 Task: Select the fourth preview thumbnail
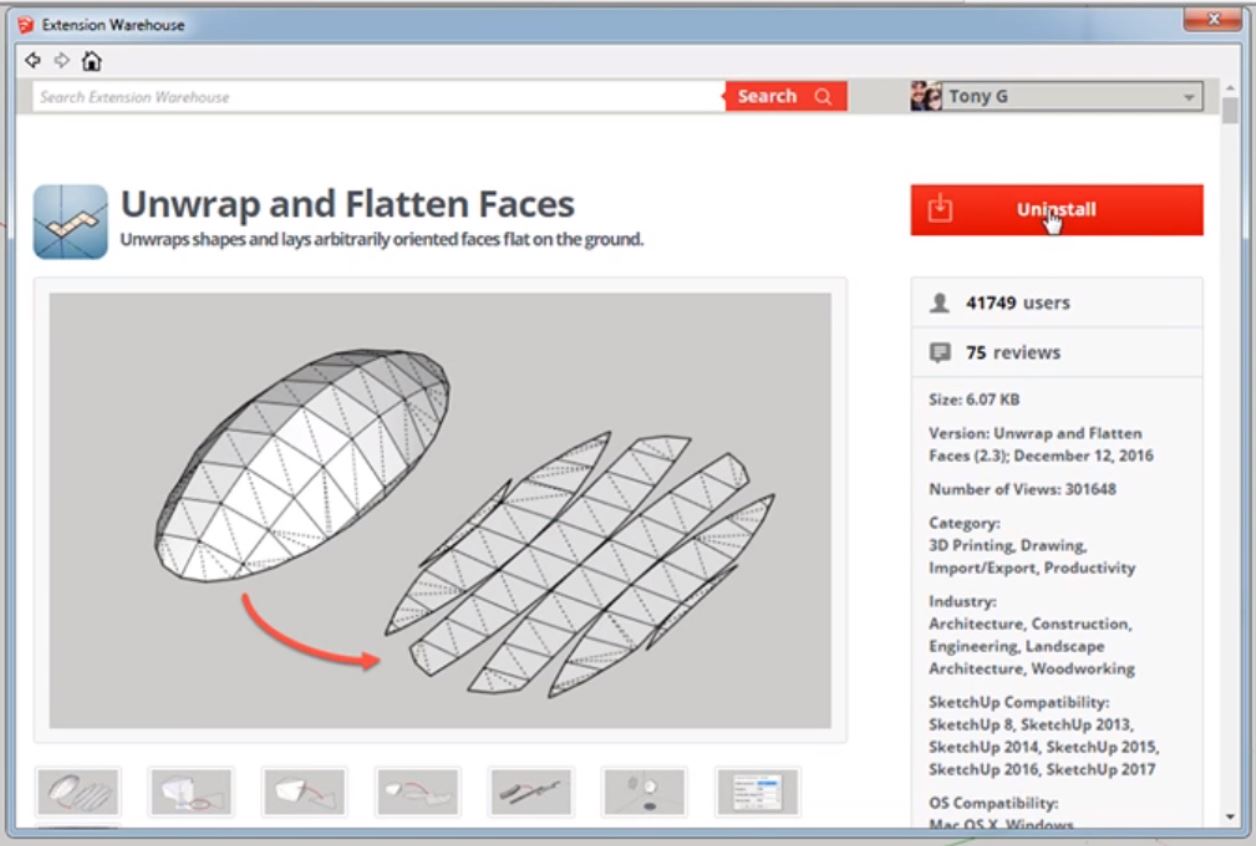(418, 793)
